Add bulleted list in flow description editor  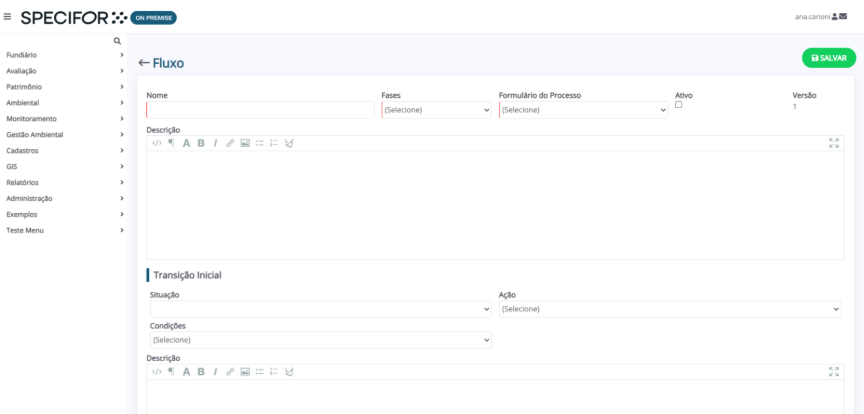(260, 143)
